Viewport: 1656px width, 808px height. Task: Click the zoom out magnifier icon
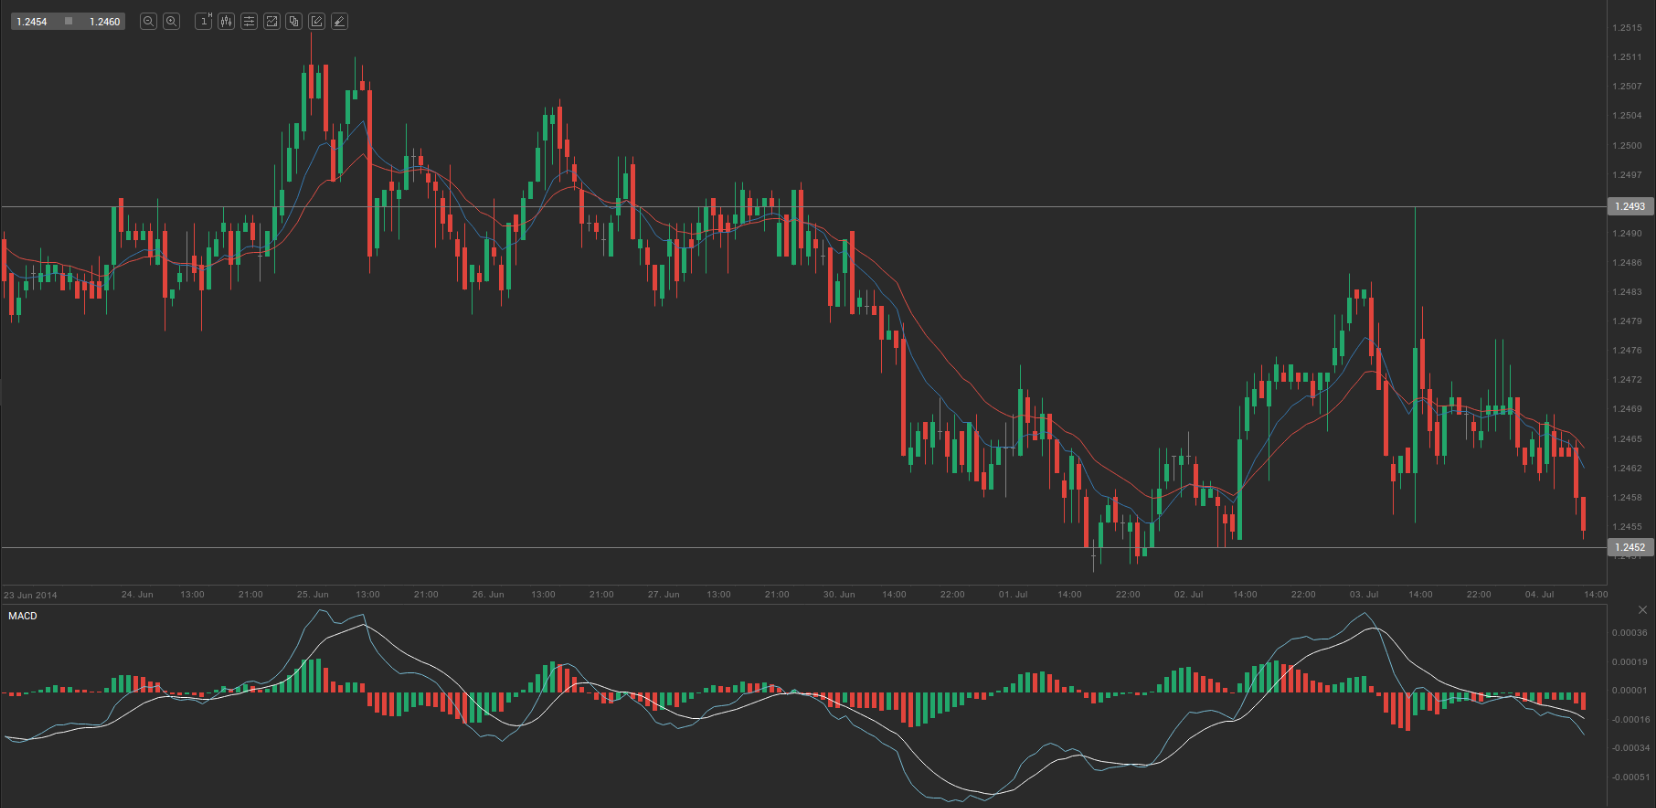(148, 21)
